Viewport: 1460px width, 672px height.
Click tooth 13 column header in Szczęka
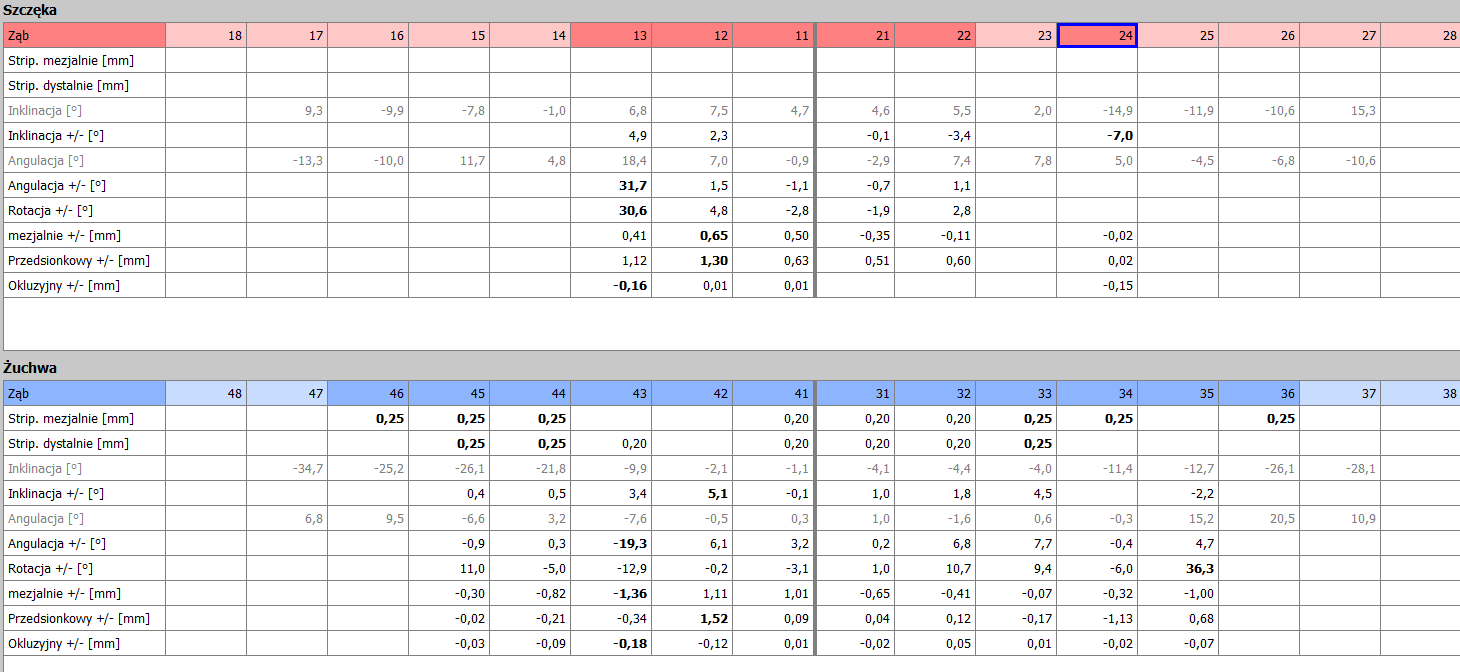pyautogui.click(x=611, y=36)
